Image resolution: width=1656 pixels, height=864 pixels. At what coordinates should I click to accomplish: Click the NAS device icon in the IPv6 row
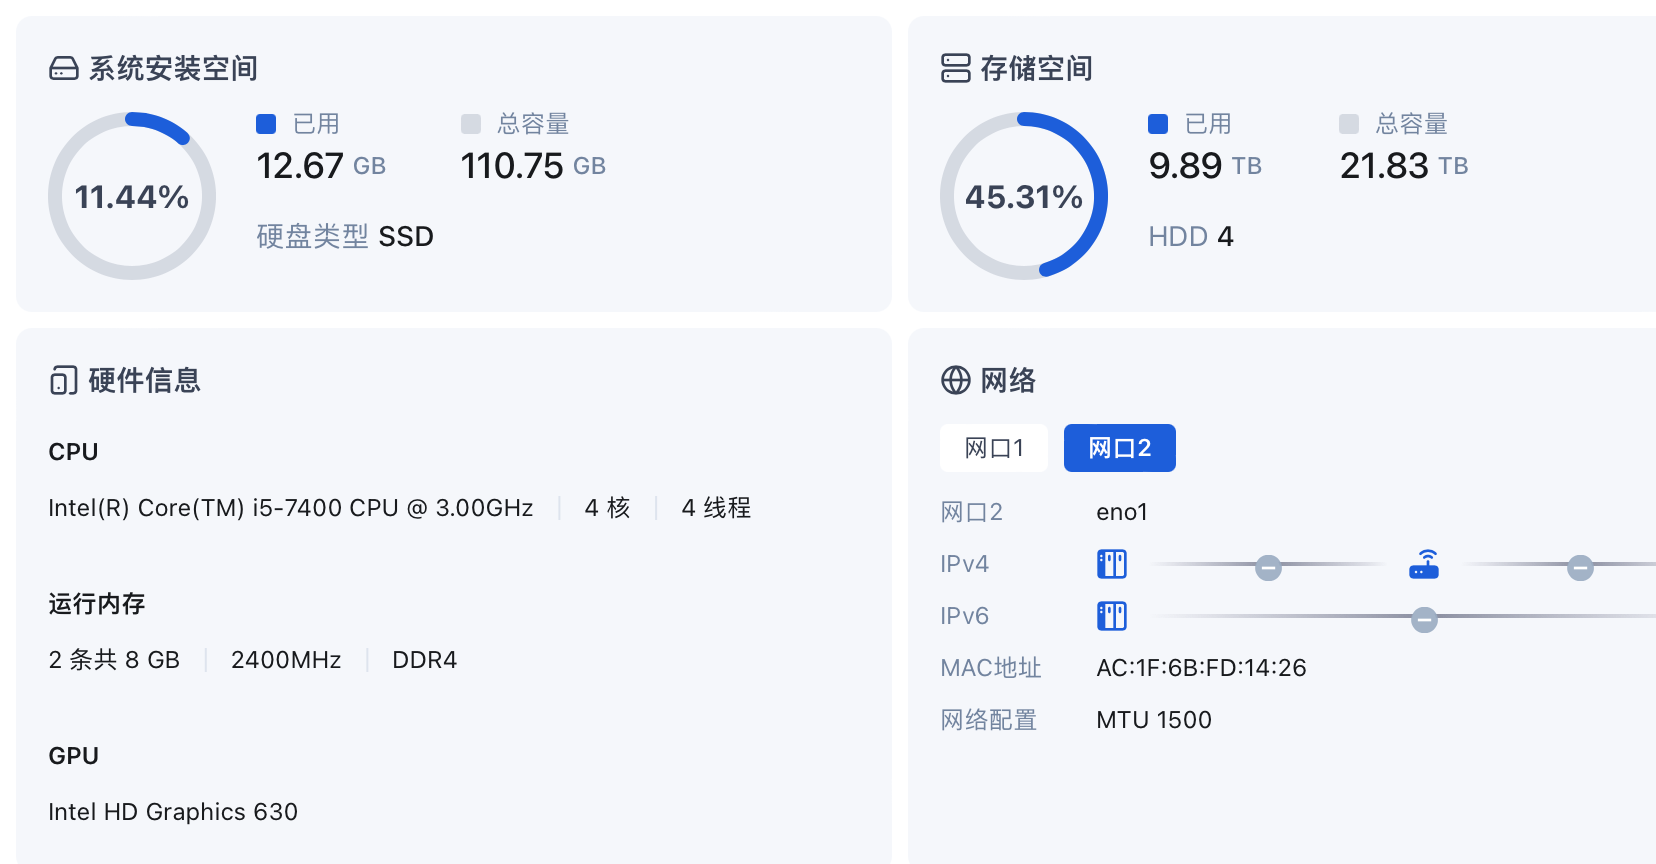[1111, 616]
